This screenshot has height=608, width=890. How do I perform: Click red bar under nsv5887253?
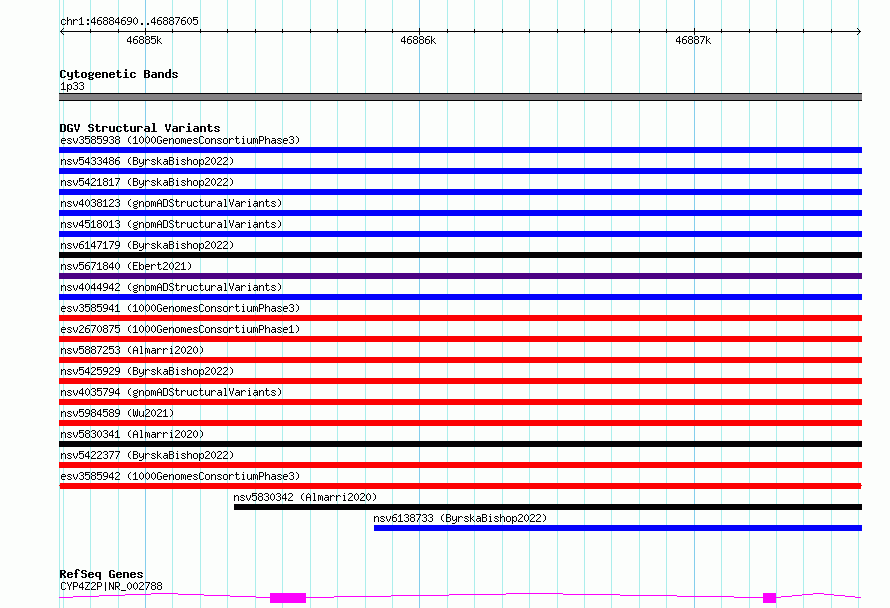pos(460,360)
